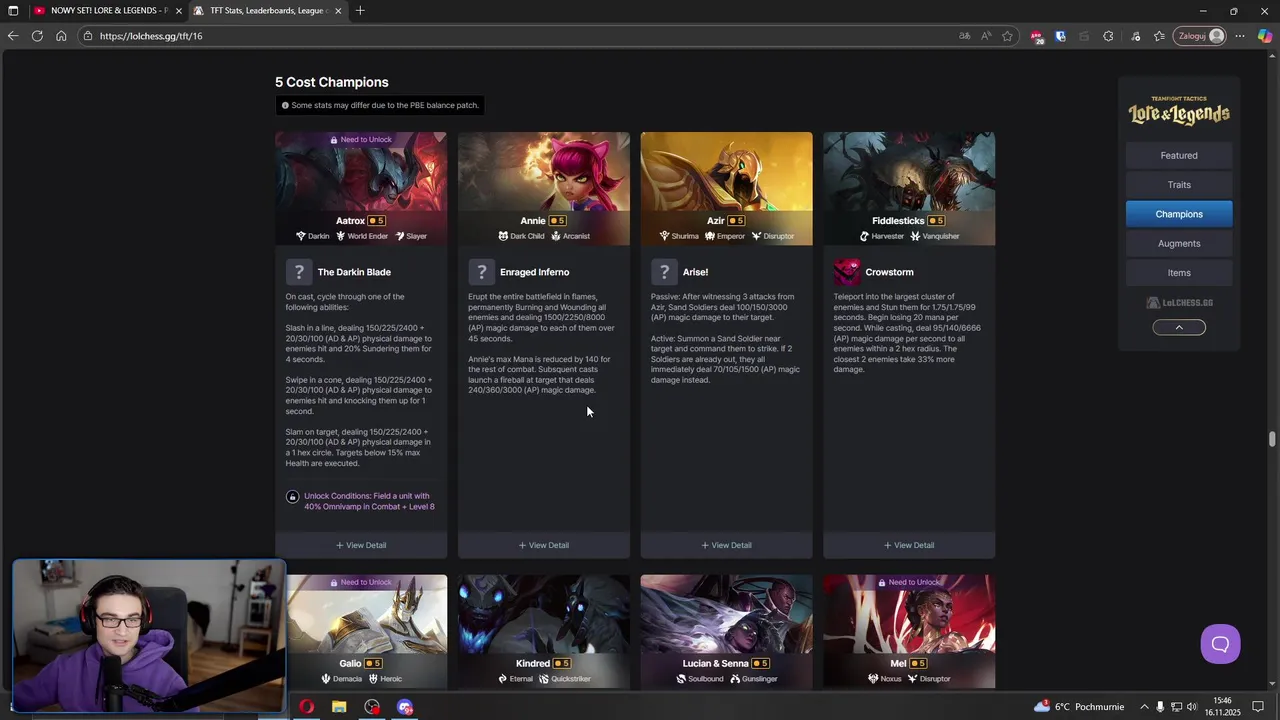1280x720 pixels.
Task: Open the translate icon in address bar
Action: (964, 36)
